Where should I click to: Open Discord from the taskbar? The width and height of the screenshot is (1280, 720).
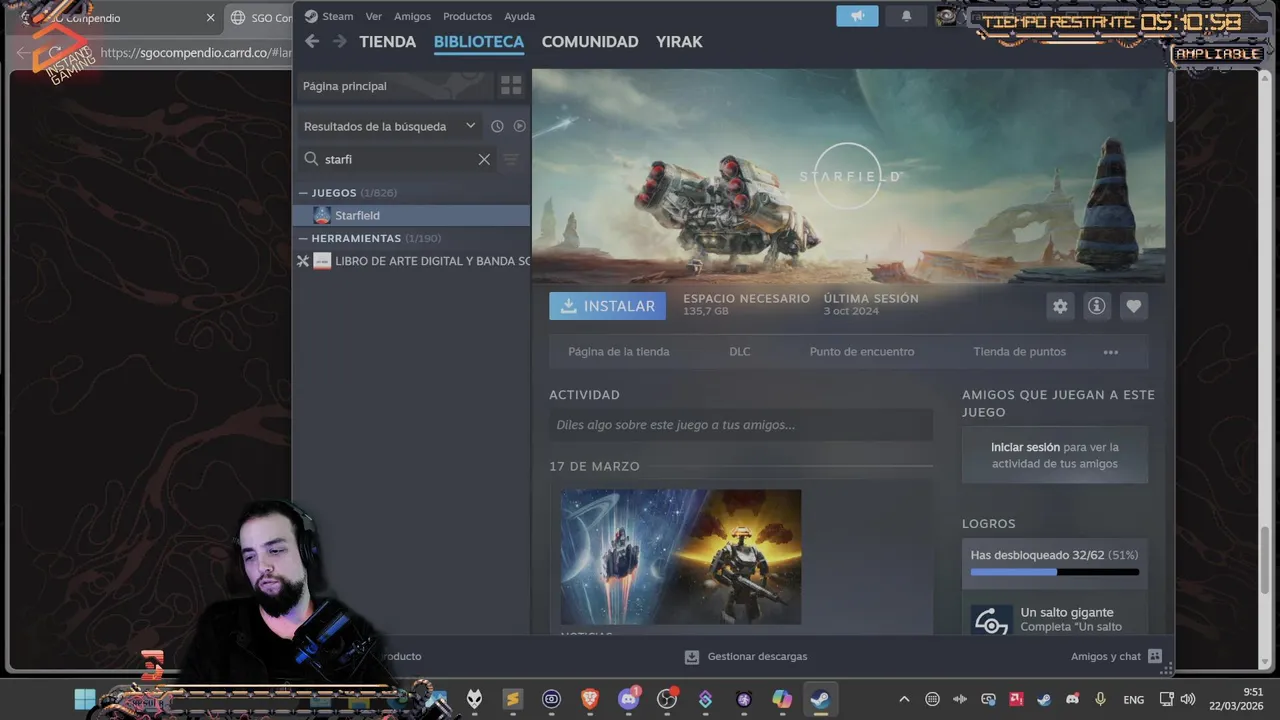click(x=628, y=699)
